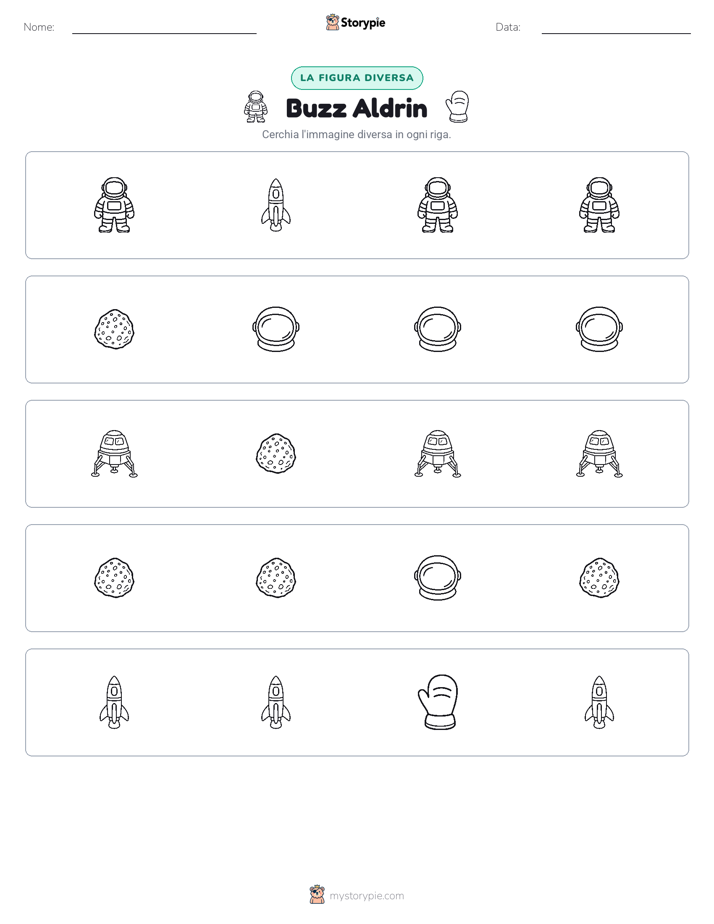Click the Nome name line field
The image size is (714, 924).
pyautogui.click(x=164, y=27)
